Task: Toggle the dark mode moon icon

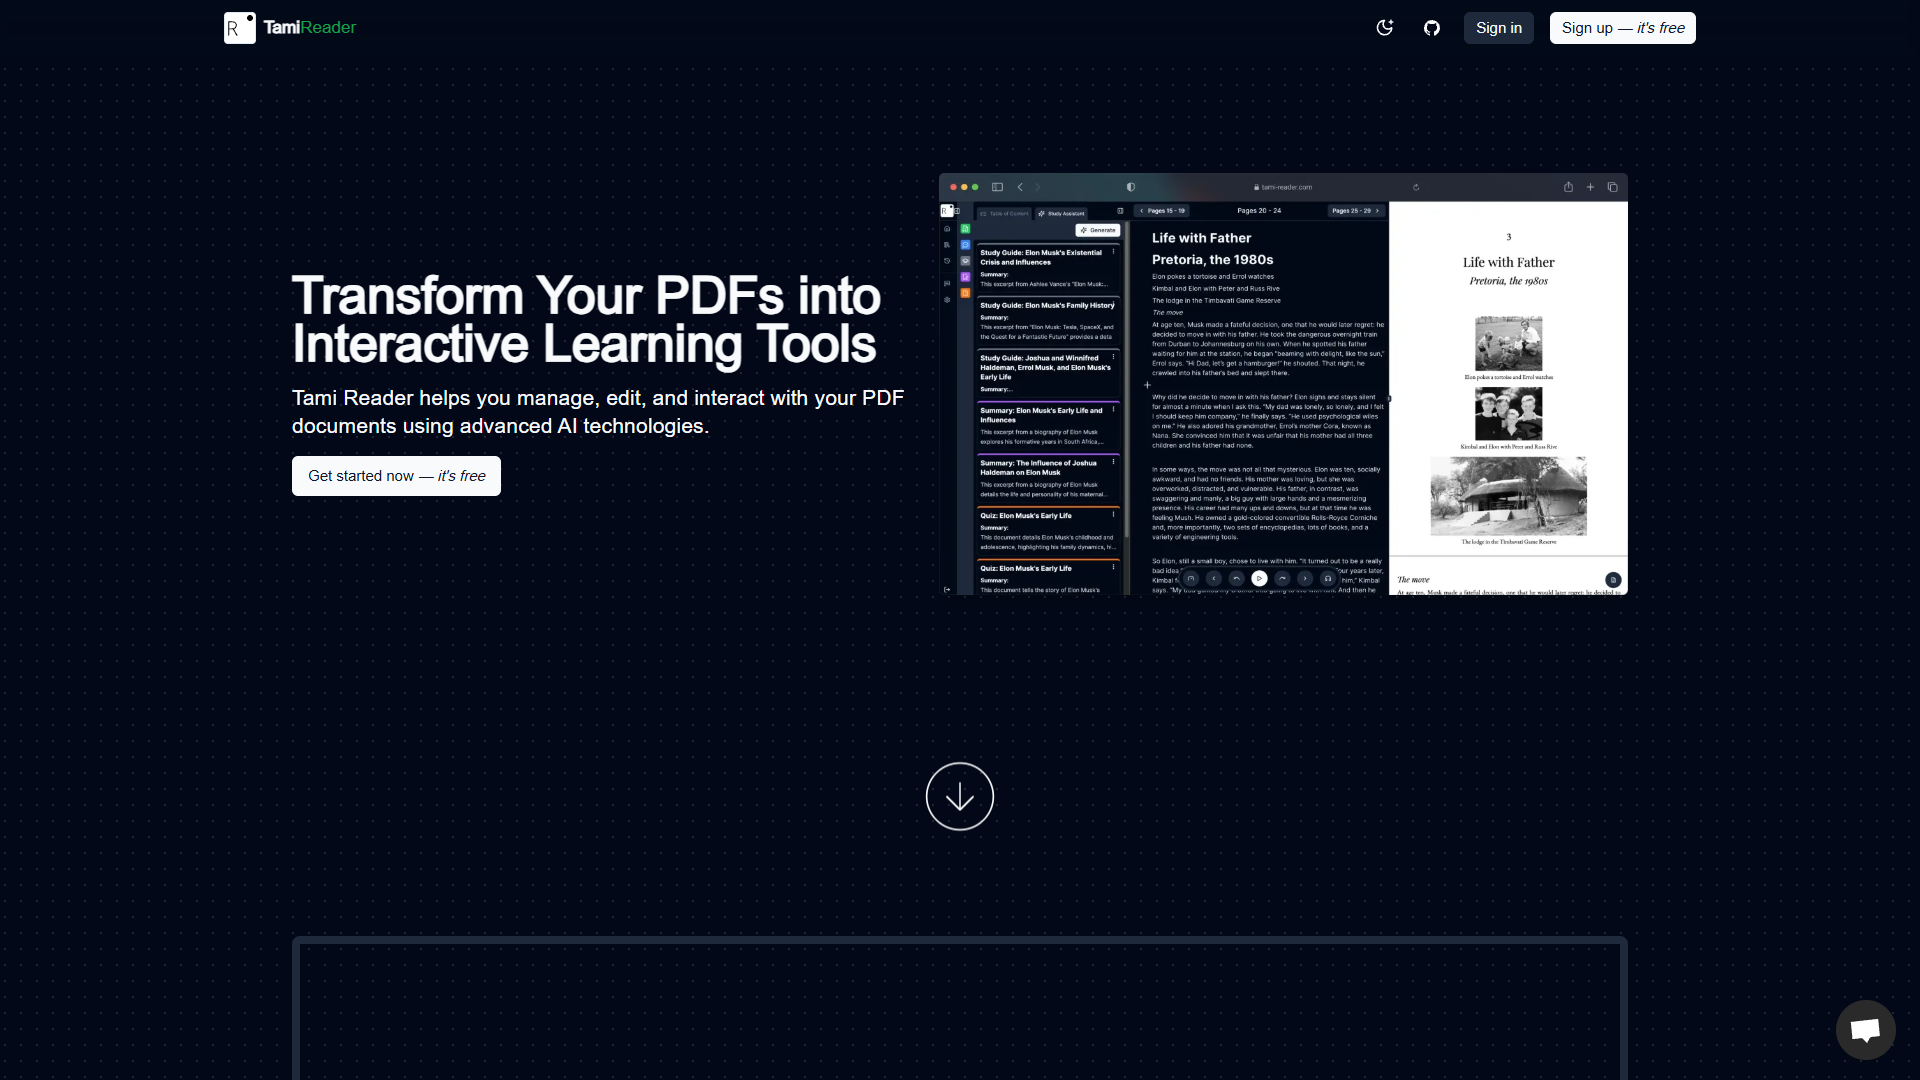Action: click(1385, 28)
